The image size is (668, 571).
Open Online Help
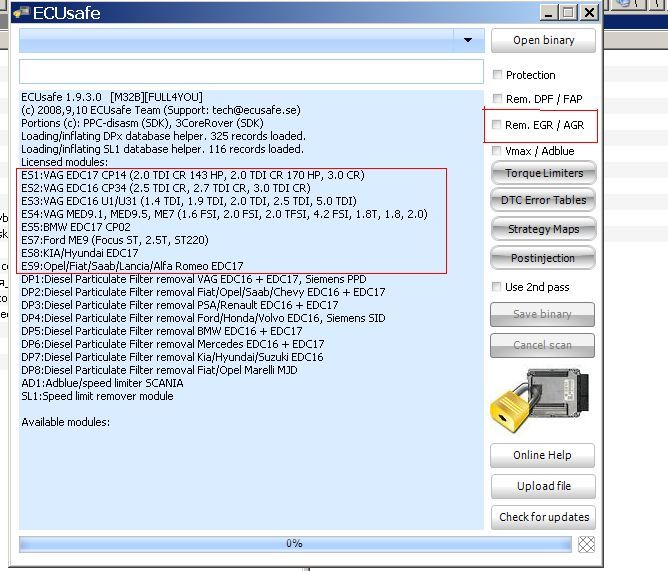542,455
